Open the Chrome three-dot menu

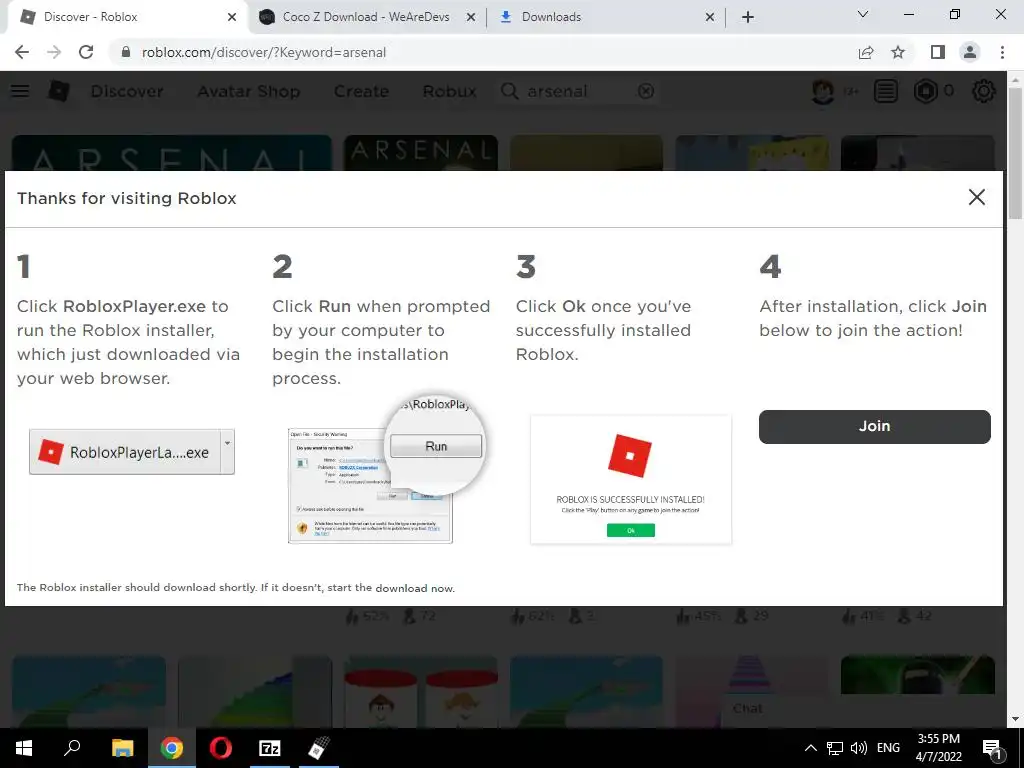[1002, 52]
